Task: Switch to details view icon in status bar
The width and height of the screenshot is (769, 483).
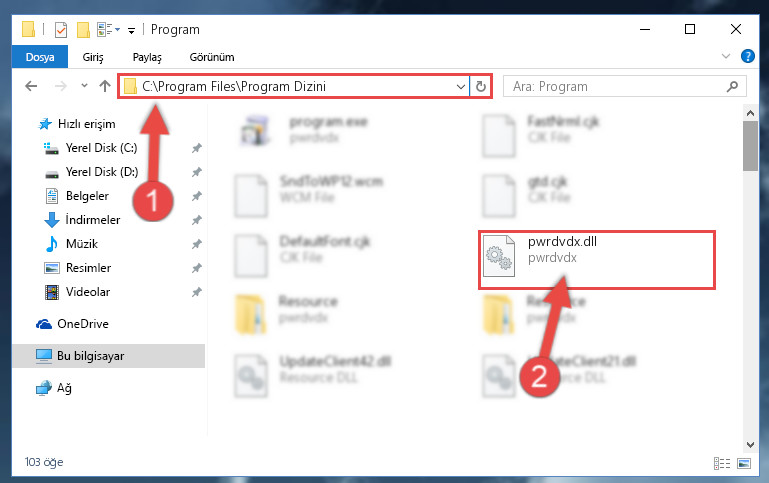Action: [x=721, y=463]
